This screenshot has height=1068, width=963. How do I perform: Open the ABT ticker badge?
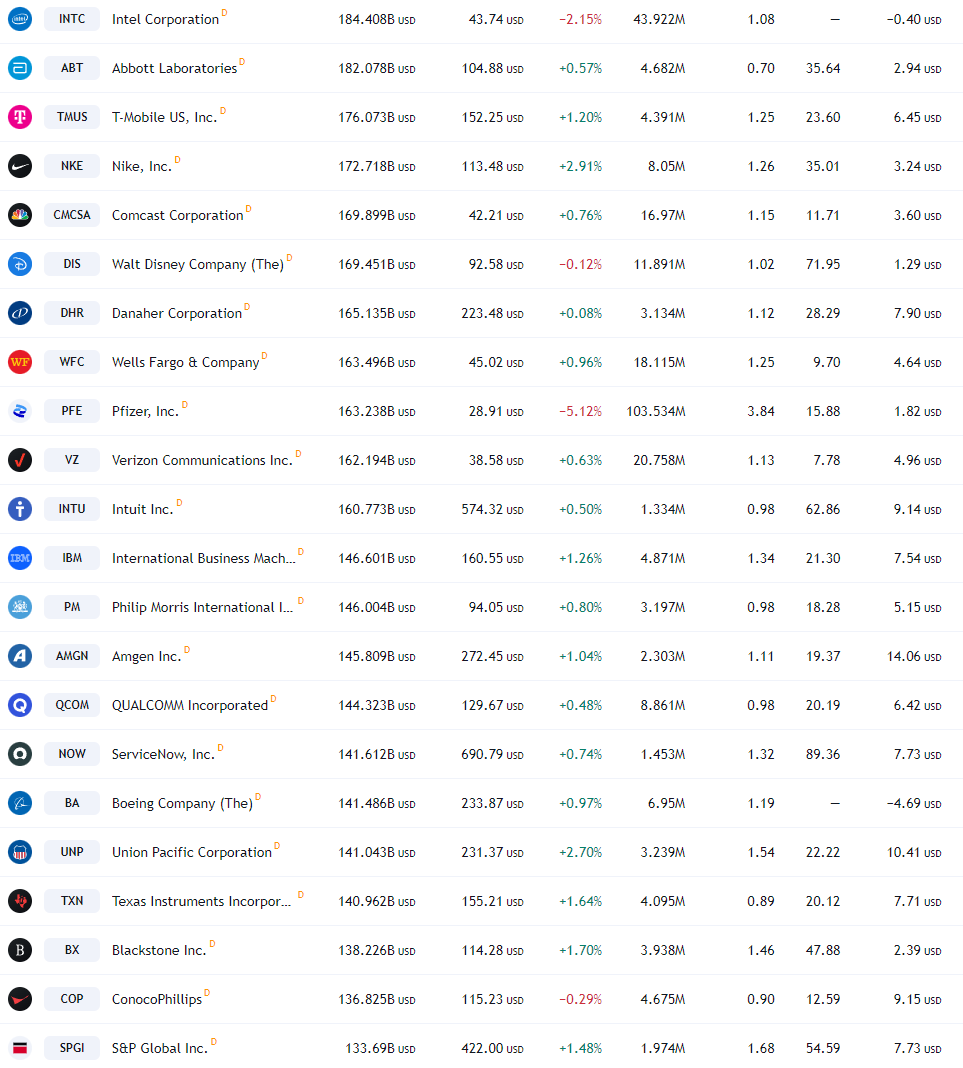tap(72, 68)
